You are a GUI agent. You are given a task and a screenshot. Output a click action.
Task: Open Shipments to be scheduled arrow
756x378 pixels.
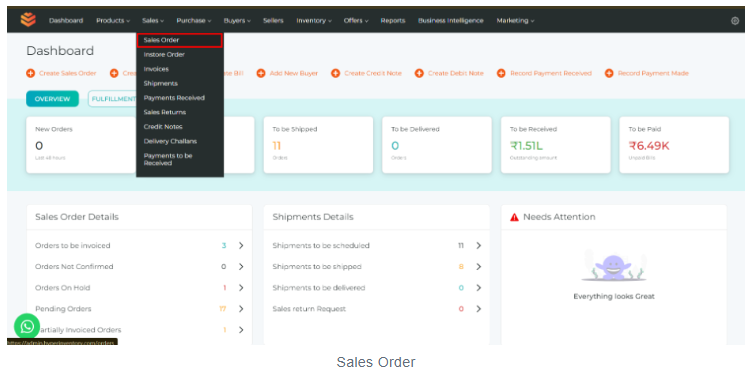[x=478, y=245]
